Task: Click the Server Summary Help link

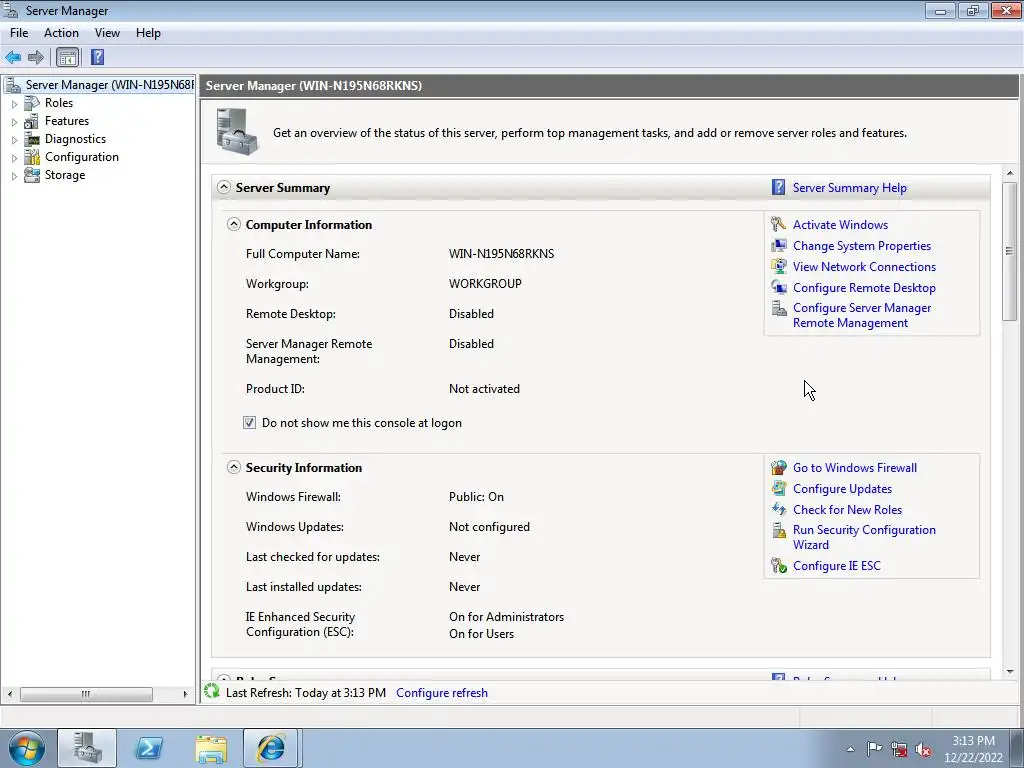Action: pyautogui.click(x=849, y=187)
